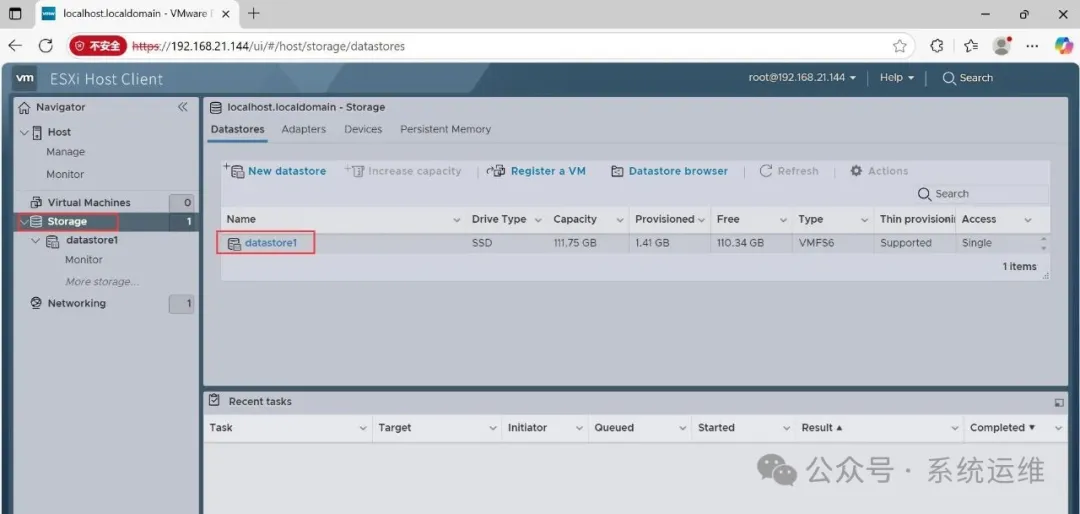1080x514 pixels.
Task: Click the not secure warning badge
Action: 98,46
